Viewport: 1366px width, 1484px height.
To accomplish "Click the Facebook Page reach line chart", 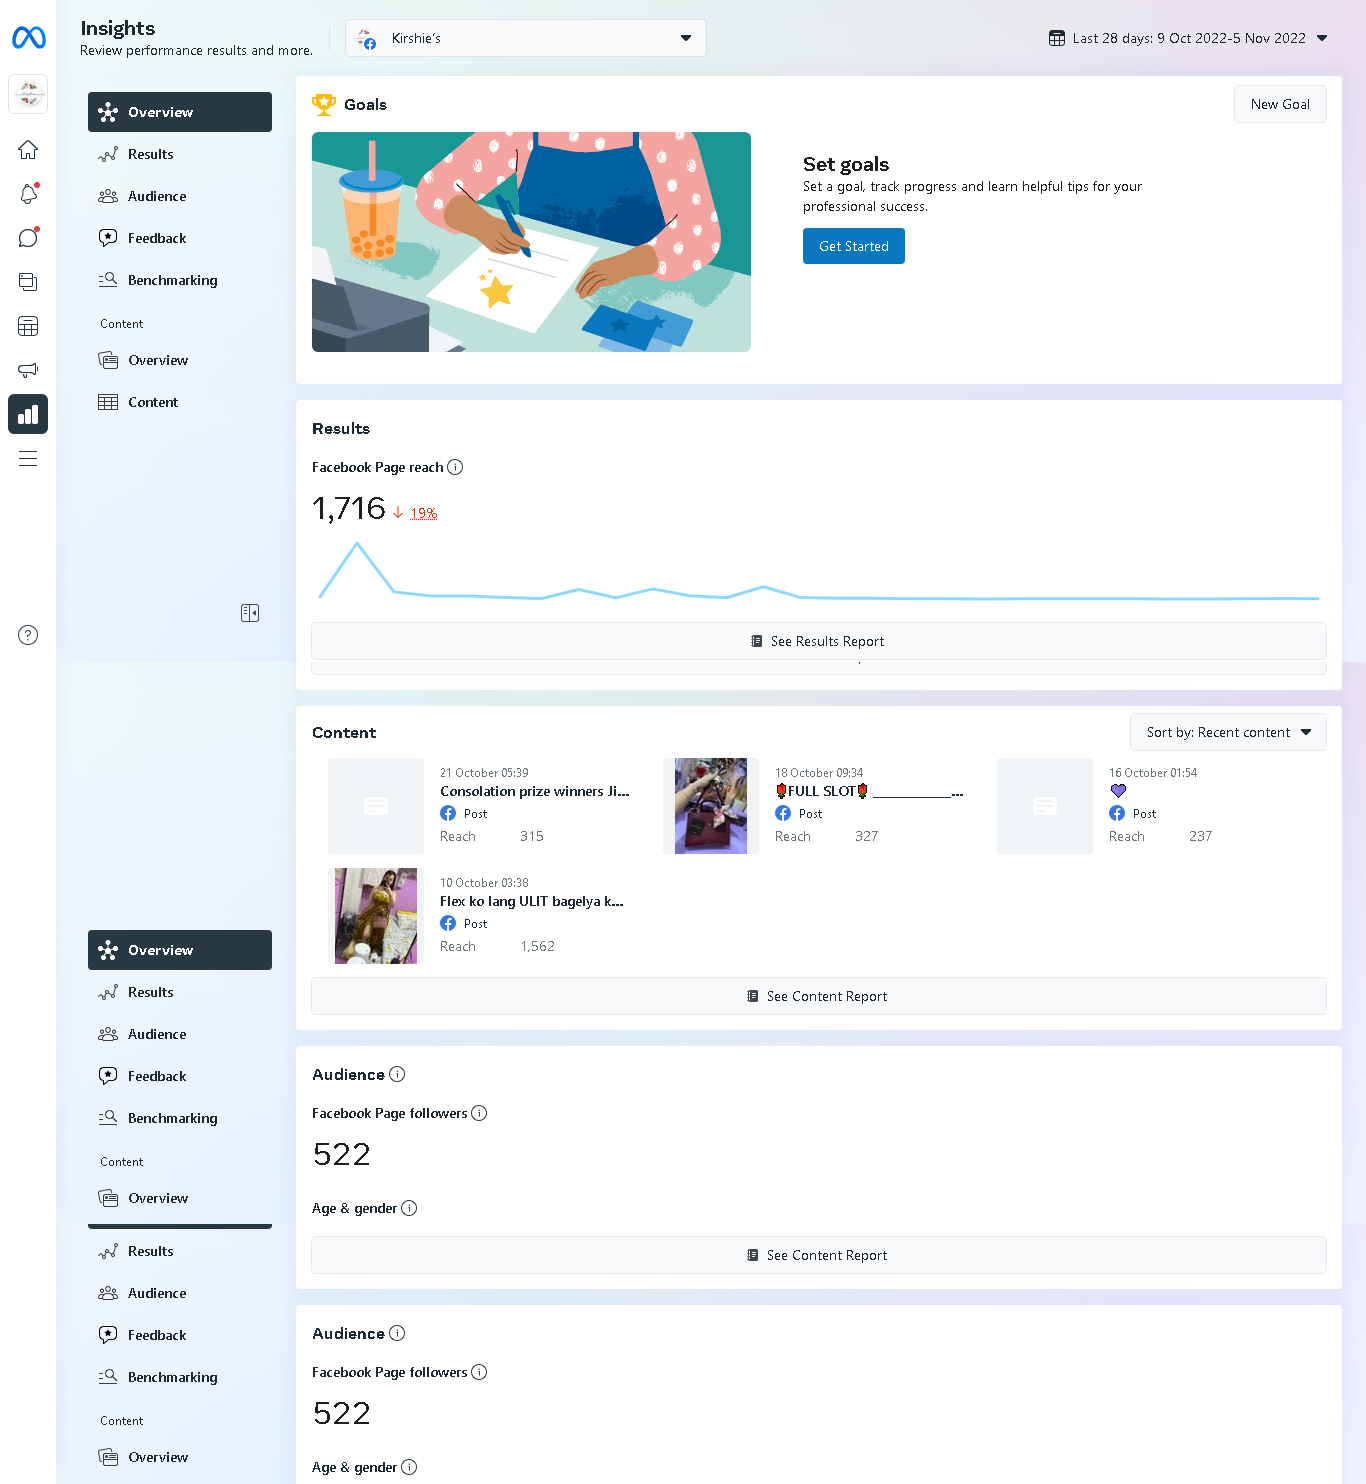I will pyautogui.click(x=819, y=571).
